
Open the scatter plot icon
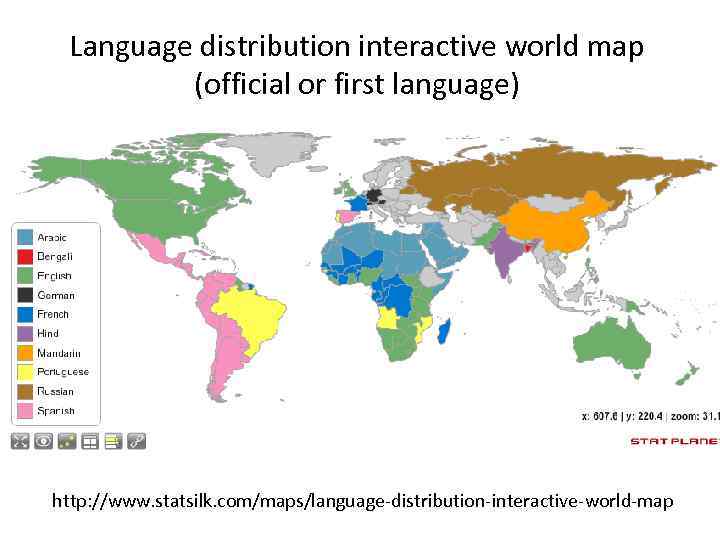[x=67, y=441]
